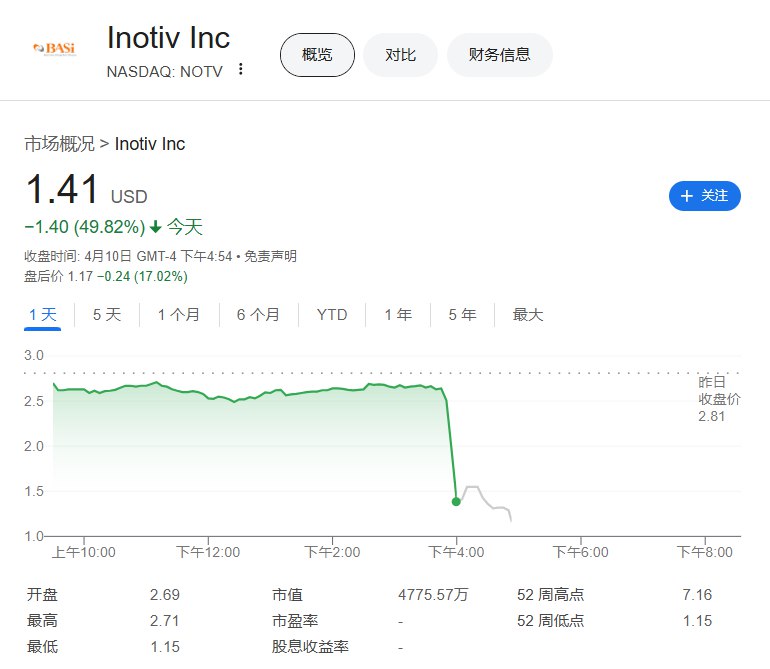The width and height of the screenshot is (770, 669).
Task: Follow the stock with the 关注 button
Action: [x=705, y=196]
